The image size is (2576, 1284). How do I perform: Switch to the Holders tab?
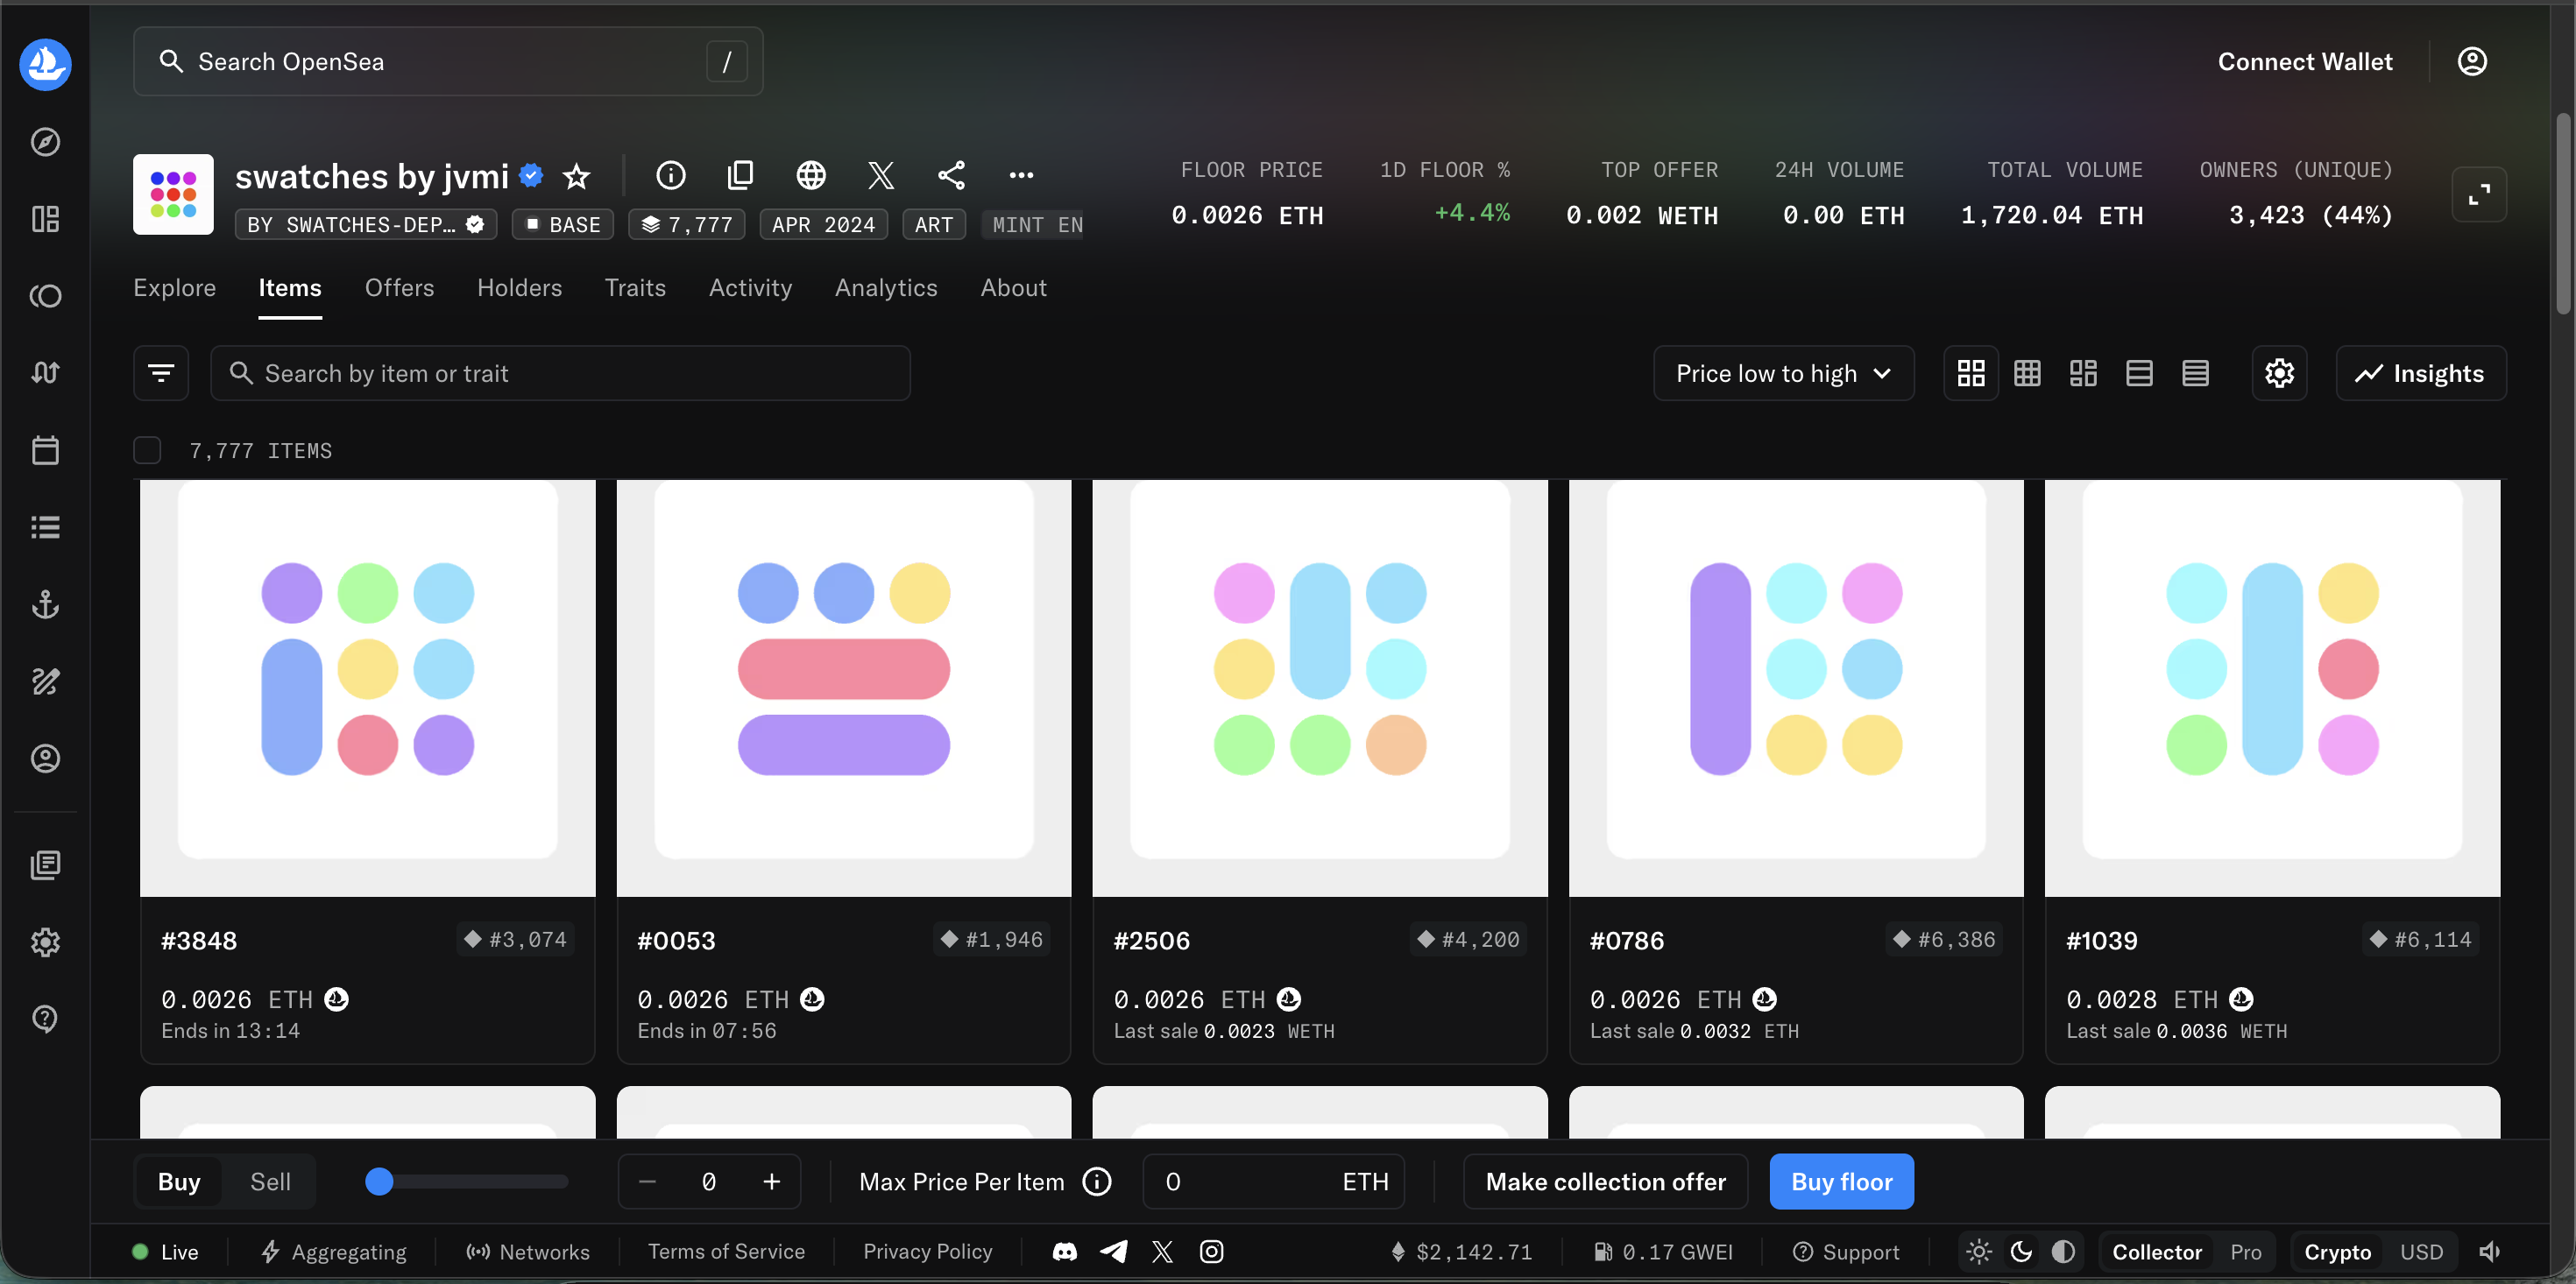pos(519,288)
